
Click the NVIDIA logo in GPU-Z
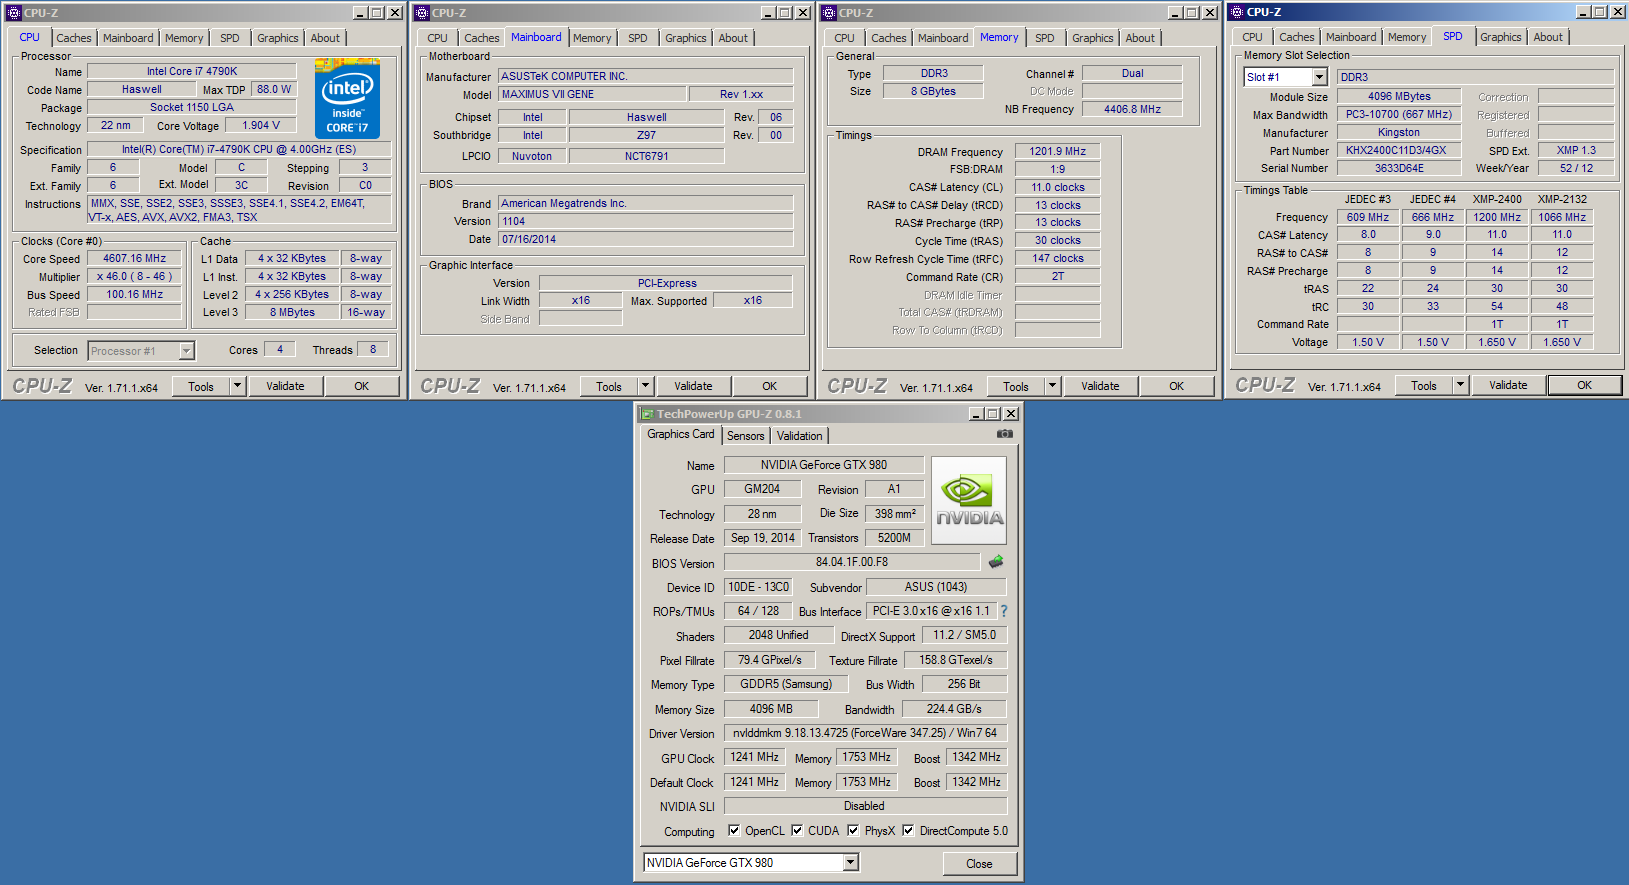(x=969, y=501)
